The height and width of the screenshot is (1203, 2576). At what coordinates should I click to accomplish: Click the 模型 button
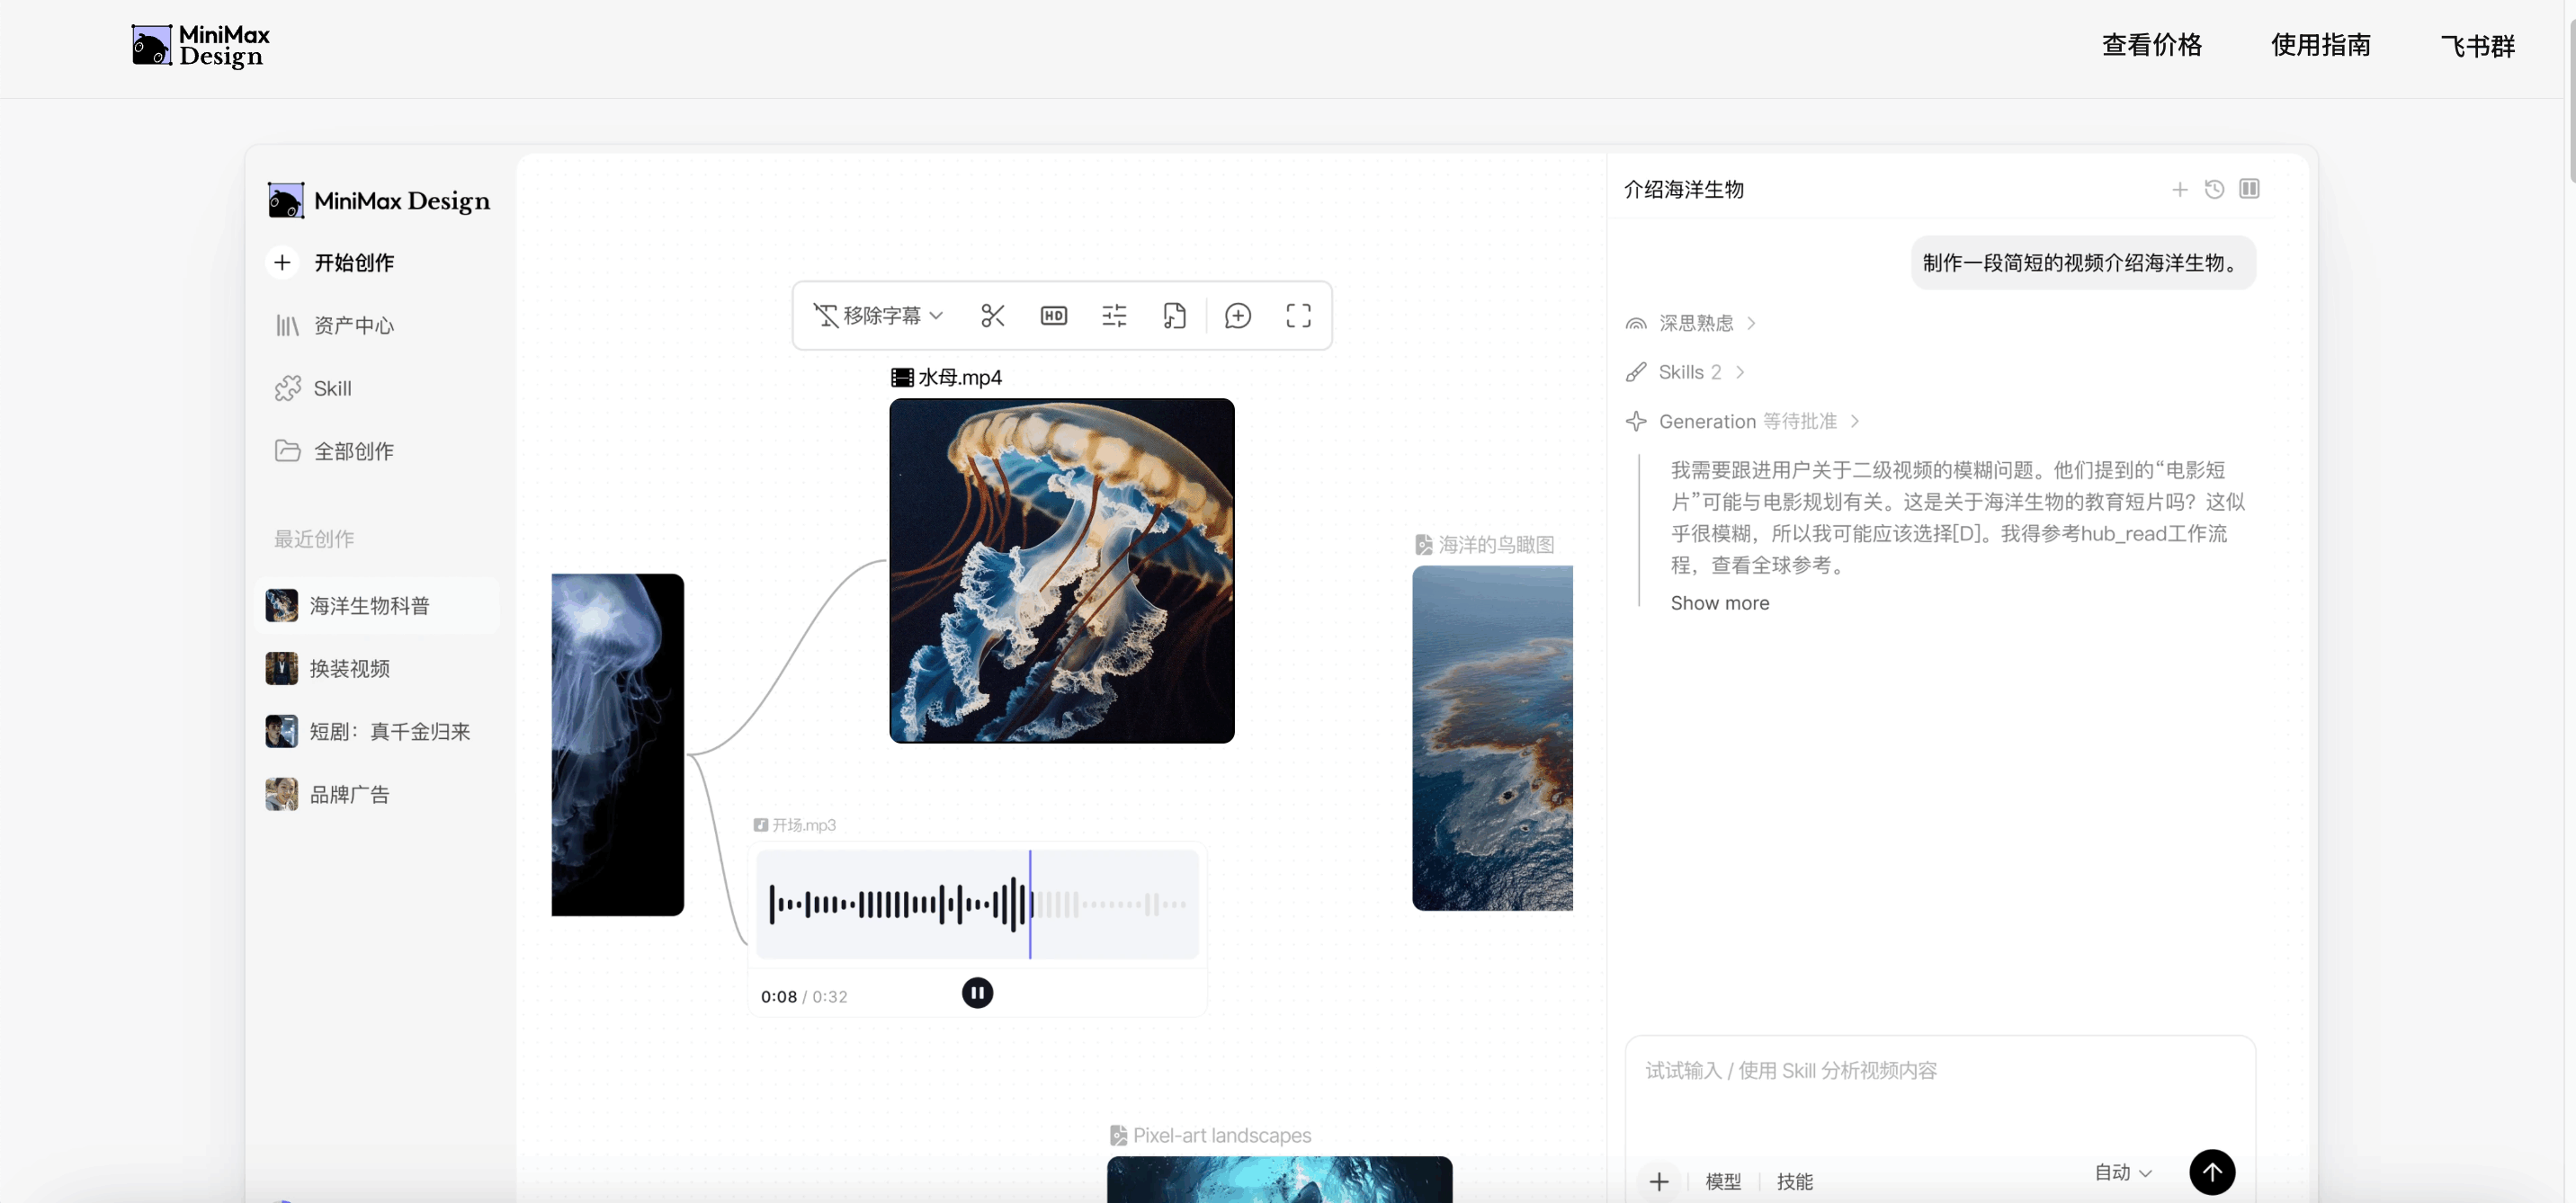pyautogui.click(x=1723, y=1181)
